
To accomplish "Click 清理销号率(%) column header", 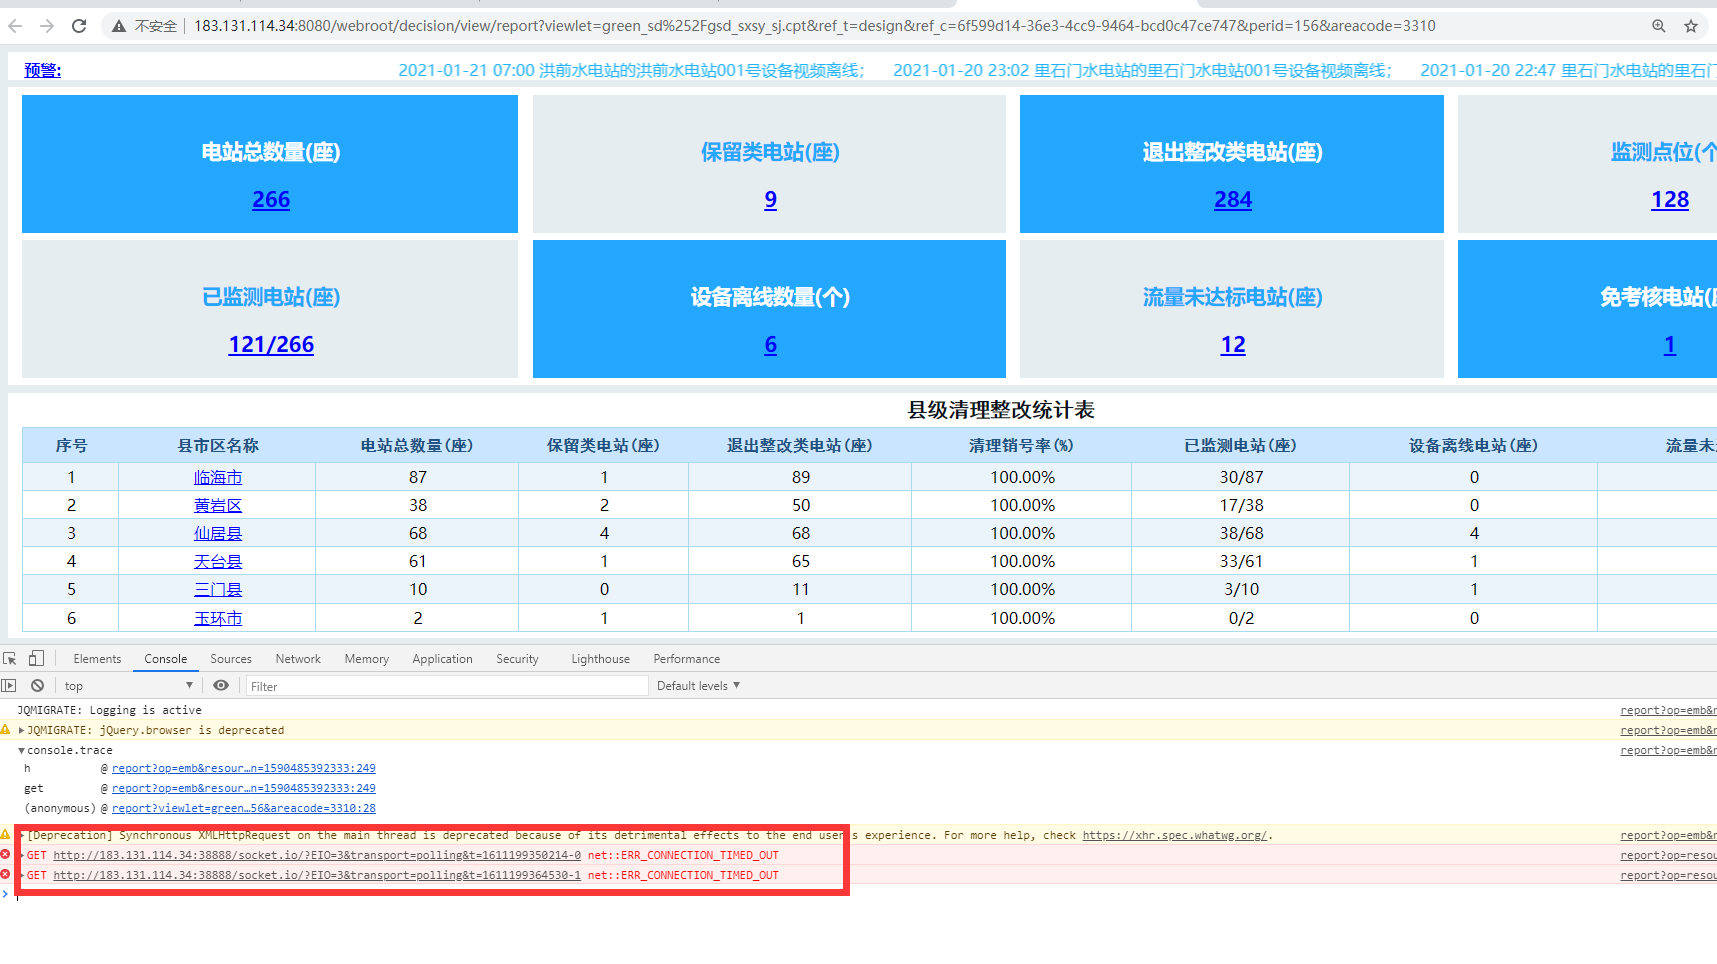I will (1021, 445).
